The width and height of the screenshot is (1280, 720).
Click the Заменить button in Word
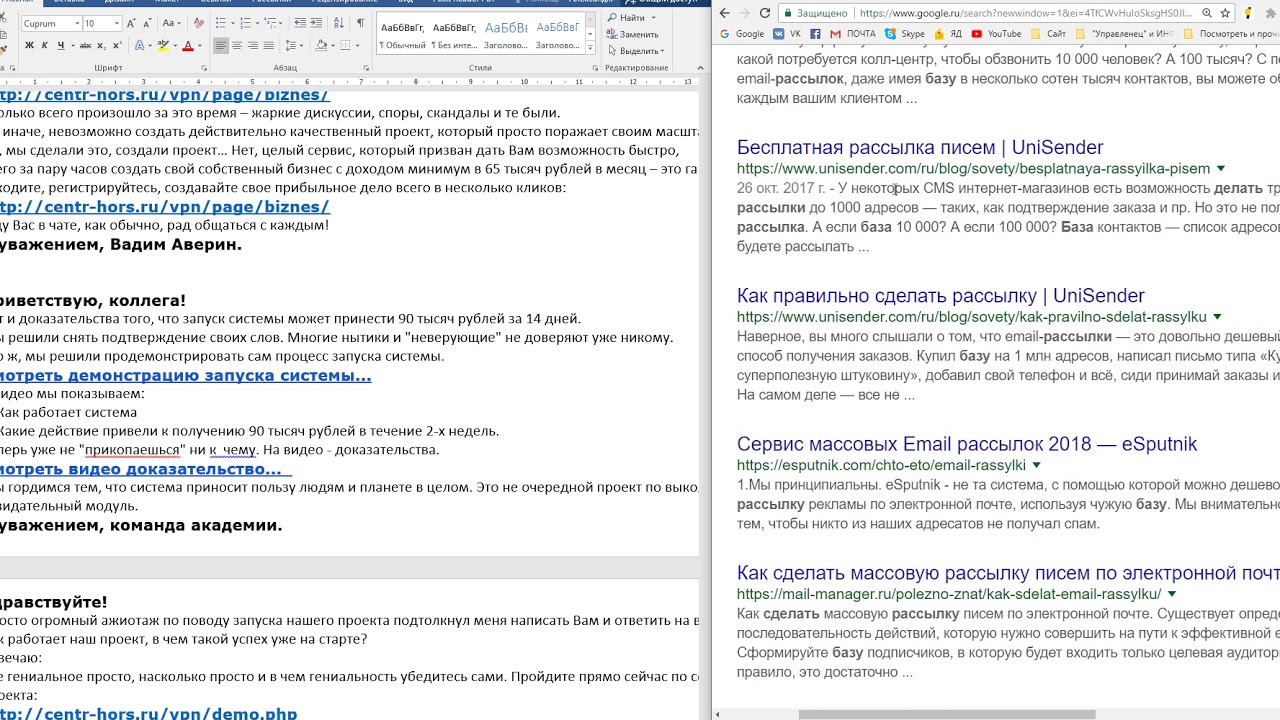[x=634, y=34]
